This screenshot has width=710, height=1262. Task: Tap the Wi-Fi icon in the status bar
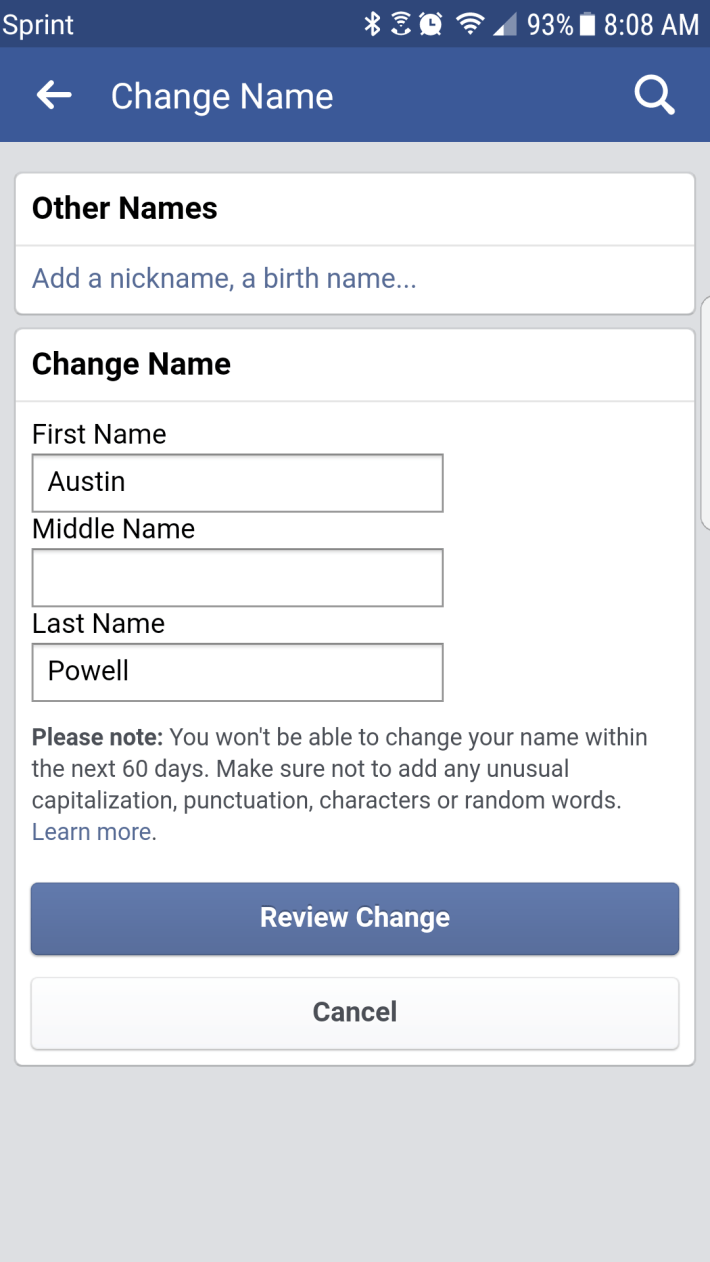point(467,23)
